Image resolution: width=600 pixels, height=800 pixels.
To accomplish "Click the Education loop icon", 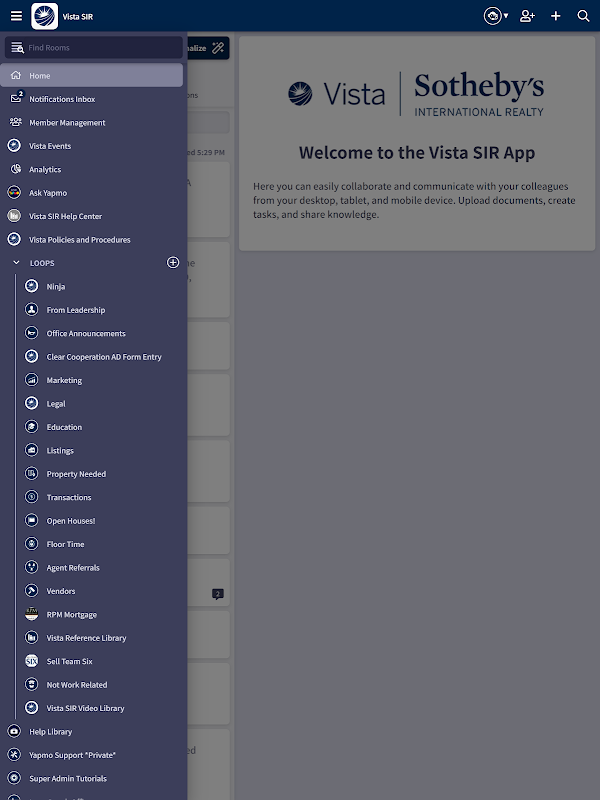I will tap(32, 427).
